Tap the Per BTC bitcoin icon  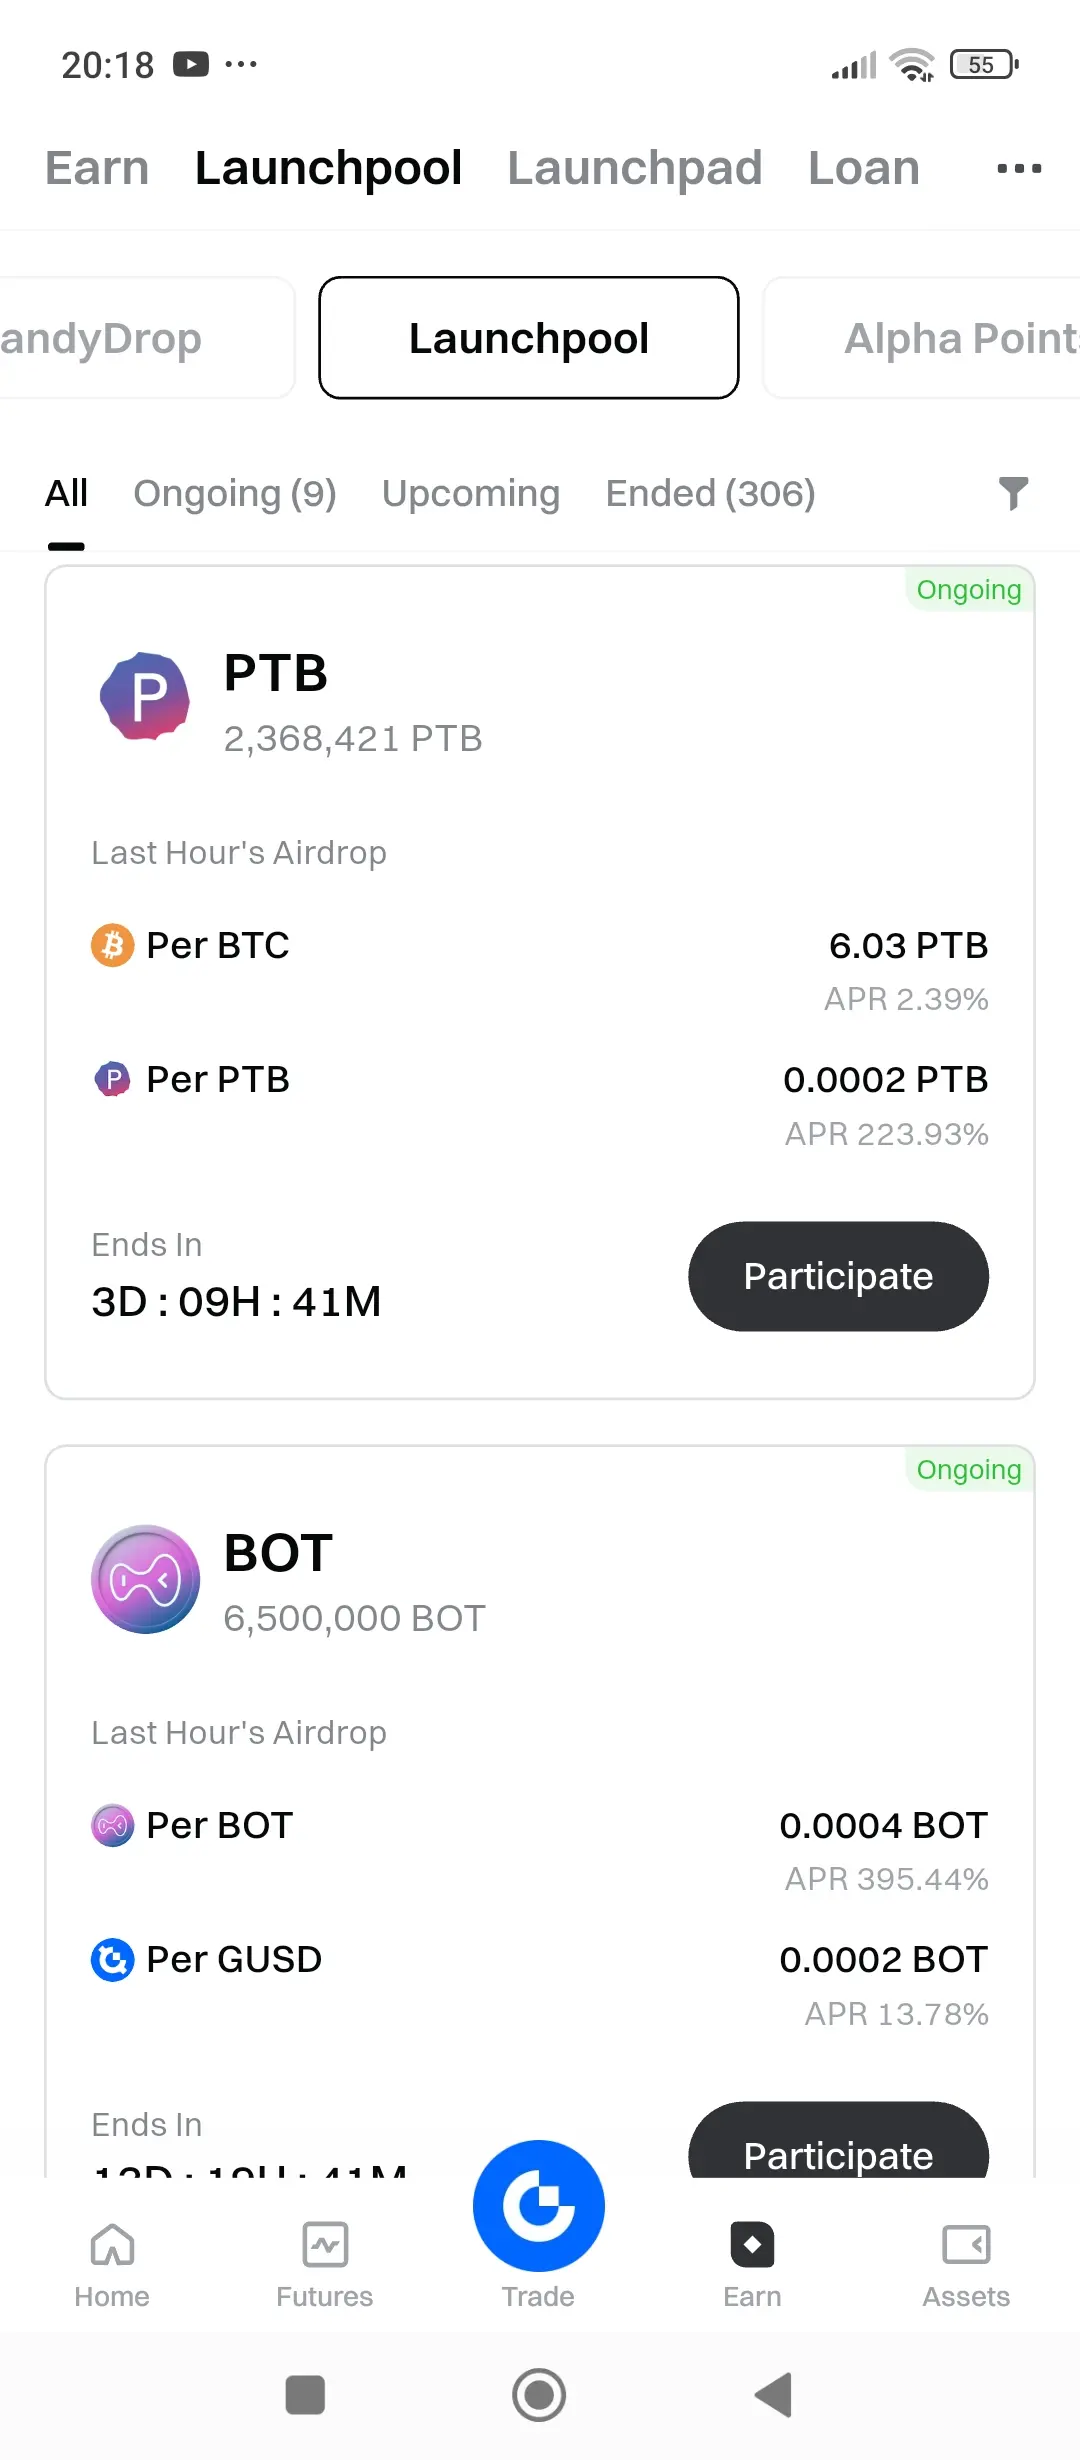[113, 945]
